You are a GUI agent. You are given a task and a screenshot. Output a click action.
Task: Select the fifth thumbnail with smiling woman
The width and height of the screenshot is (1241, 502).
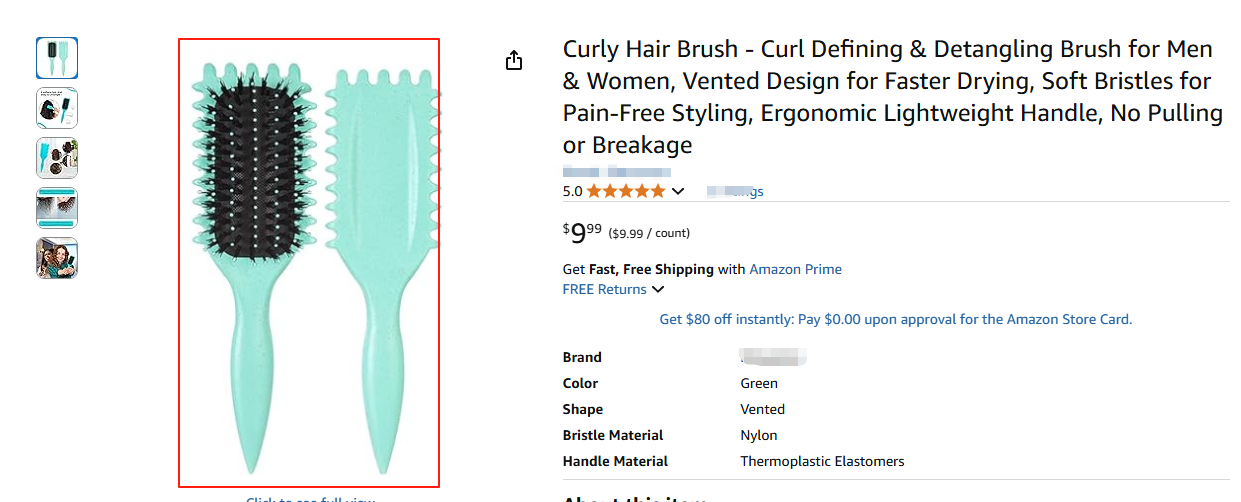57,258
